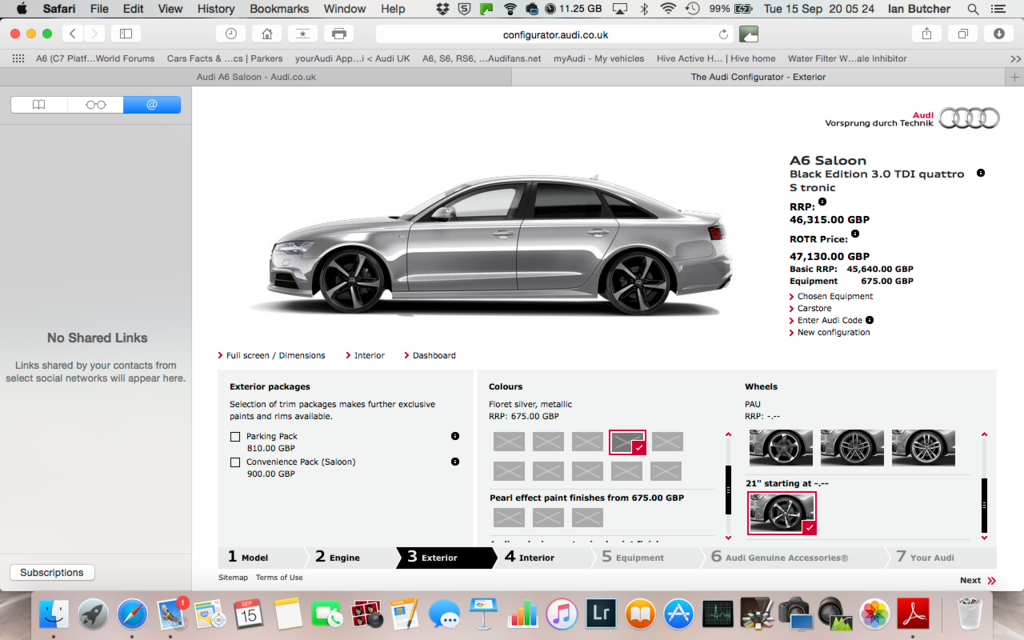
Task: Open Spotlight search in the menu bar
Action: point(972,8)
